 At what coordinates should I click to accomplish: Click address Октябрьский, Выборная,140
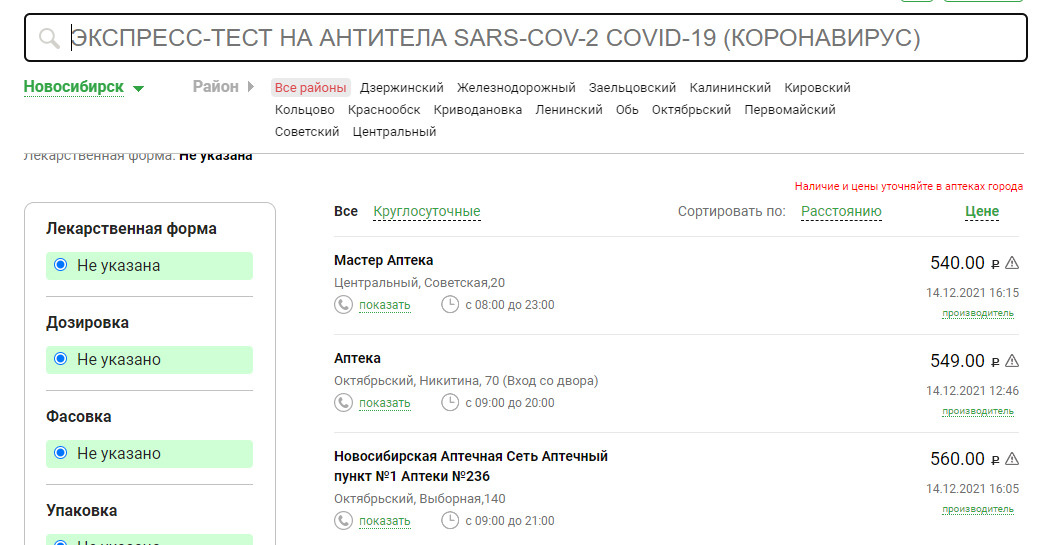tap(420, 498)
